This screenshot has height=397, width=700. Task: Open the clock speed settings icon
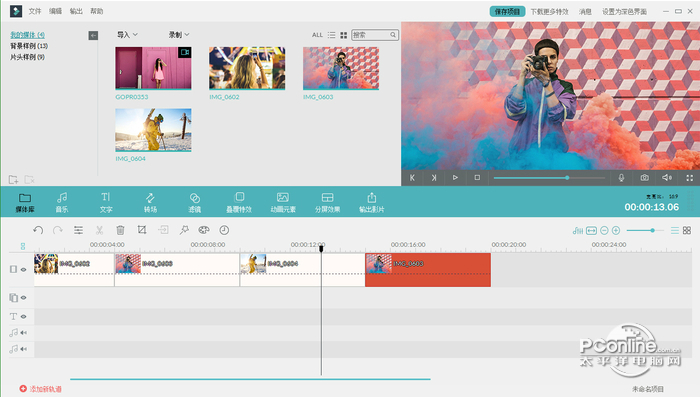coord(224,230)
